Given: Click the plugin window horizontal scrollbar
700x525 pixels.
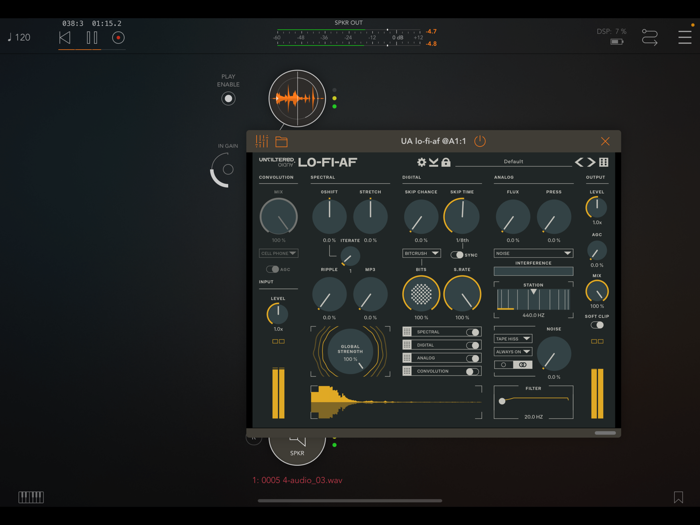Looking at the screenshot, I should [x=605, y=433].
